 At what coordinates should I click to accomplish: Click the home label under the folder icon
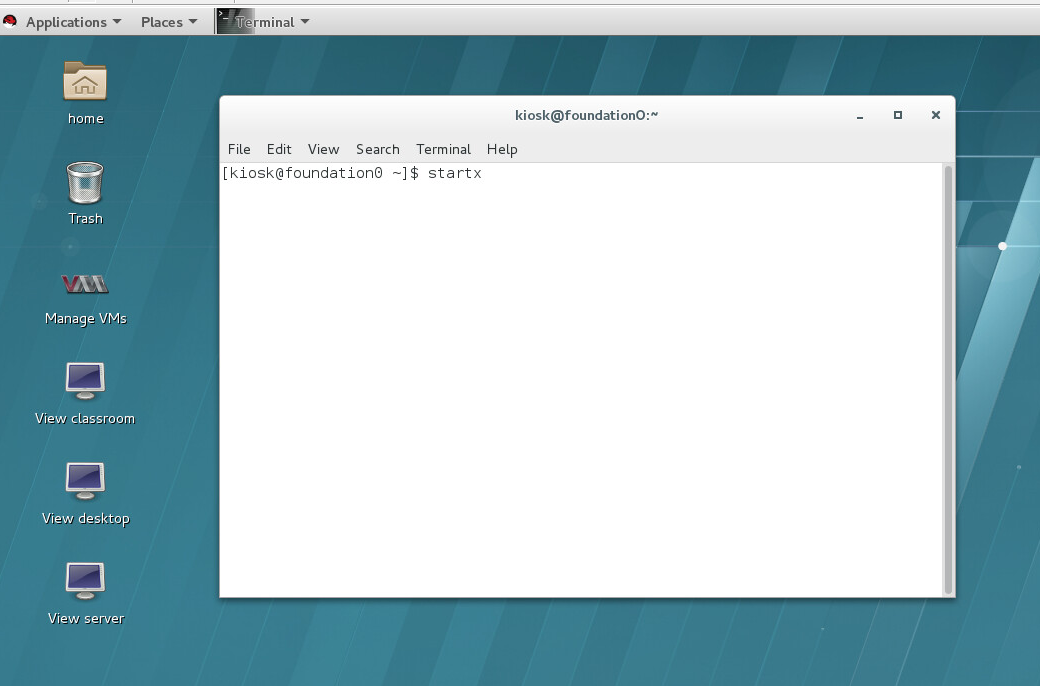click(x=86, y=119)
